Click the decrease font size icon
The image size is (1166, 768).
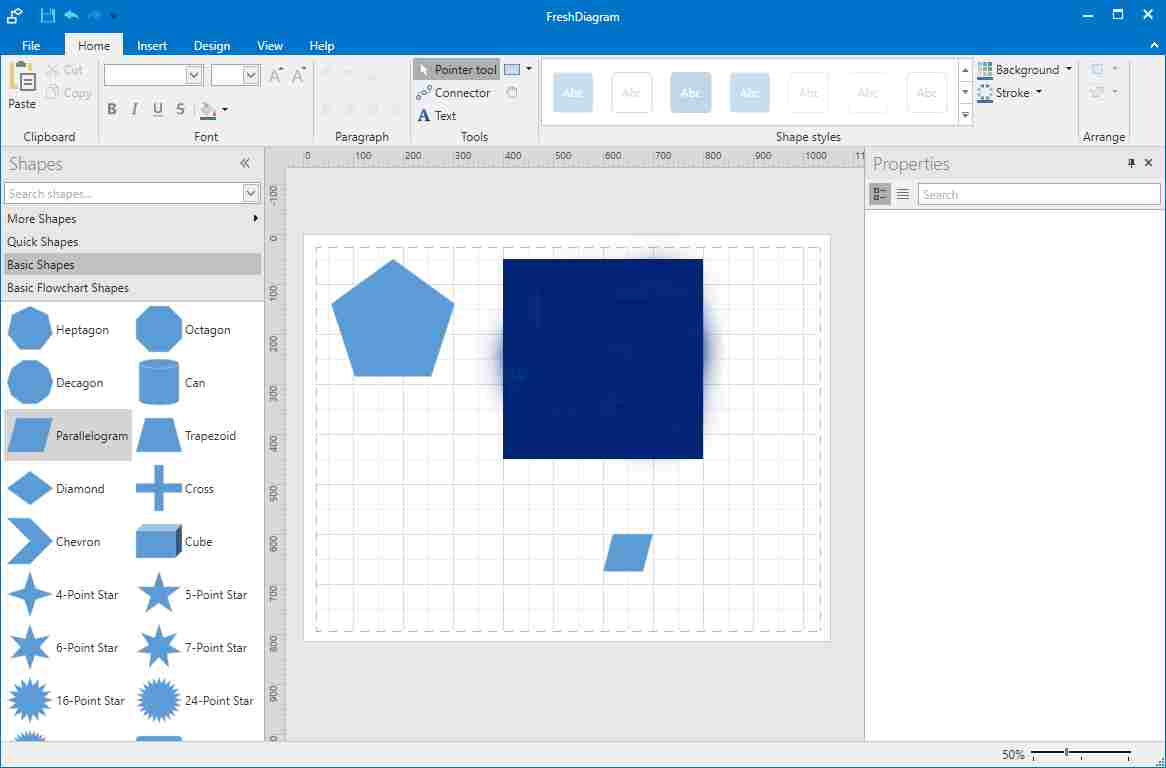point(299,75)
